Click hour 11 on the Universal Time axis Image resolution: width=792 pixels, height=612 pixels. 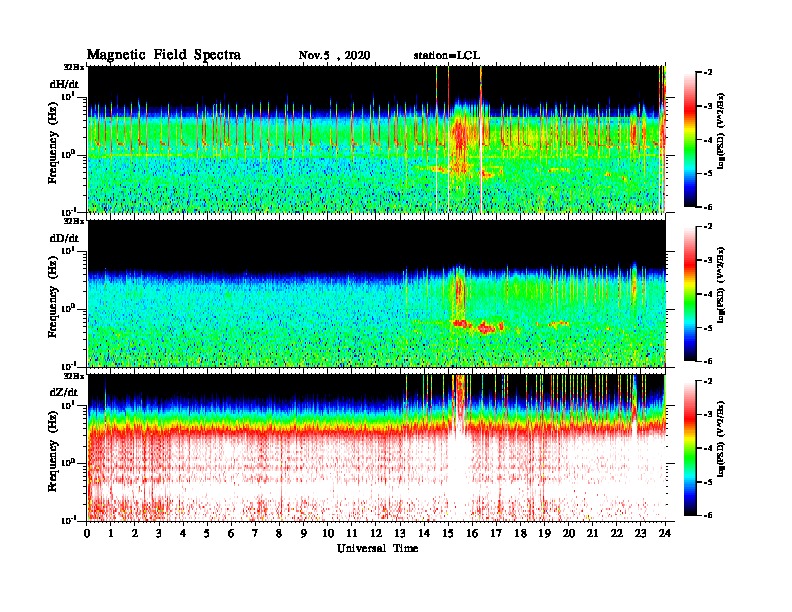click(352, 533)
